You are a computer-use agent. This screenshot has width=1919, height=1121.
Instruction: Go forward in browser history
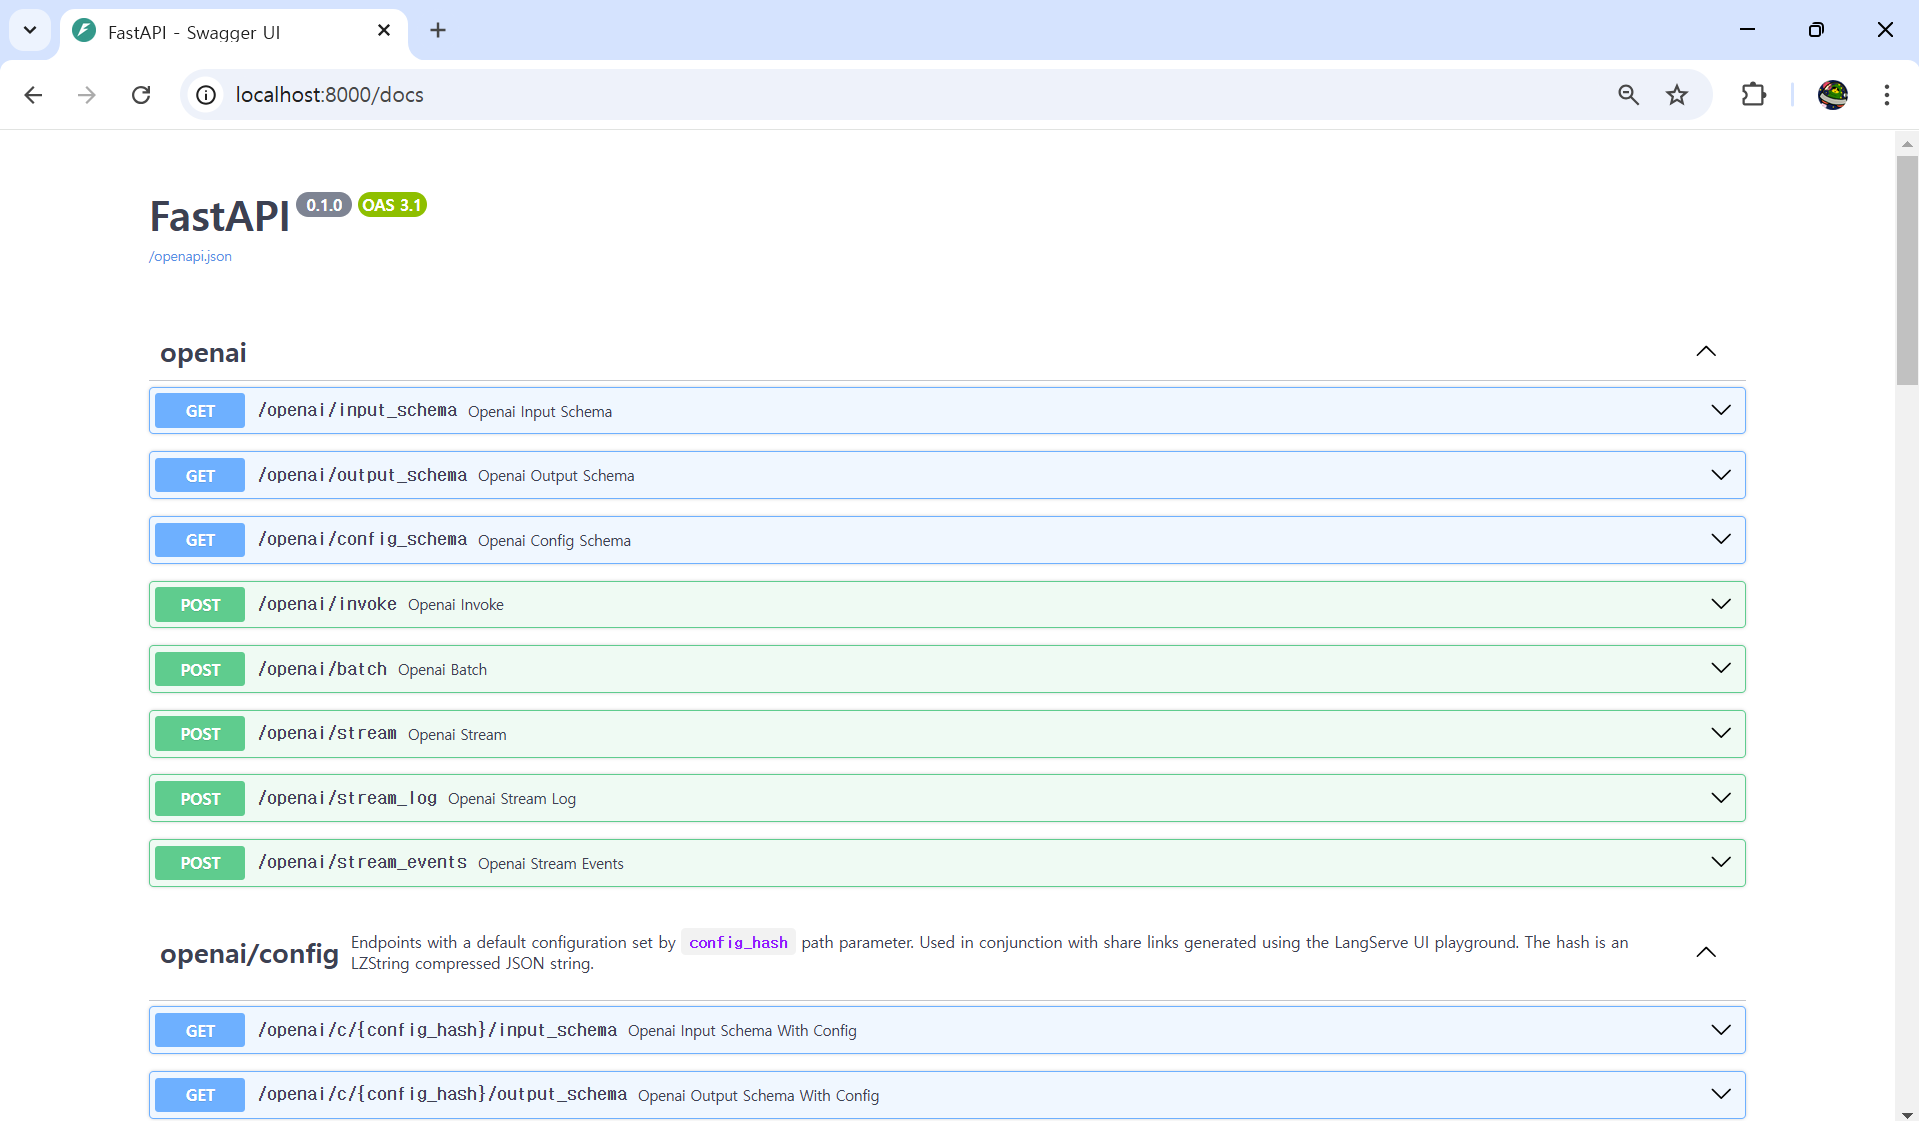pyautogui.click(x=87, y=95)
